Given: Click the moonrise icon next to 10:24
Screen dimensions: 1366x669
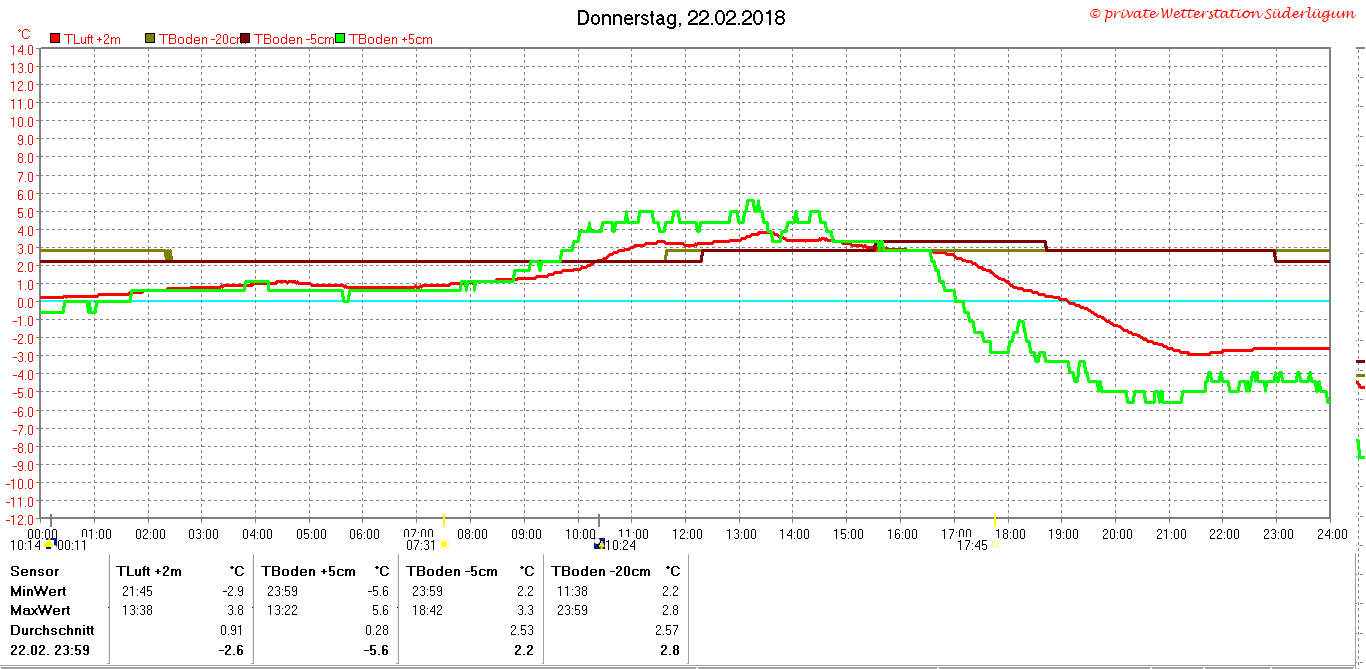Looking at the screenshot, I should tap(599, 545).
